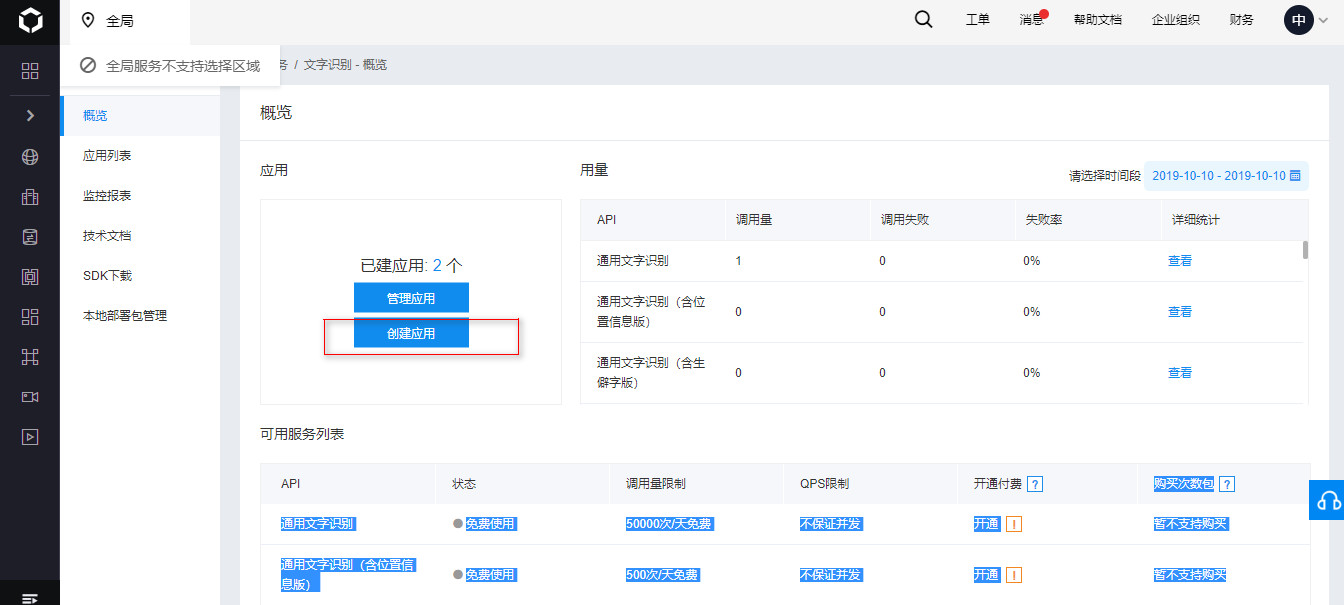The height and width of the screenshot is (605, 1344).
Task: Open the headset customer support widget
Action: click(1327, 500)
